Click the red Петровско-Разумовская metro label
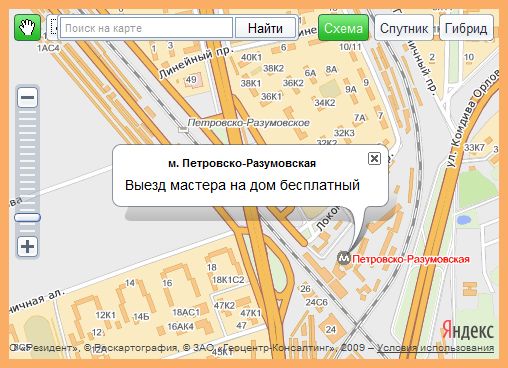 coord(411,259)
